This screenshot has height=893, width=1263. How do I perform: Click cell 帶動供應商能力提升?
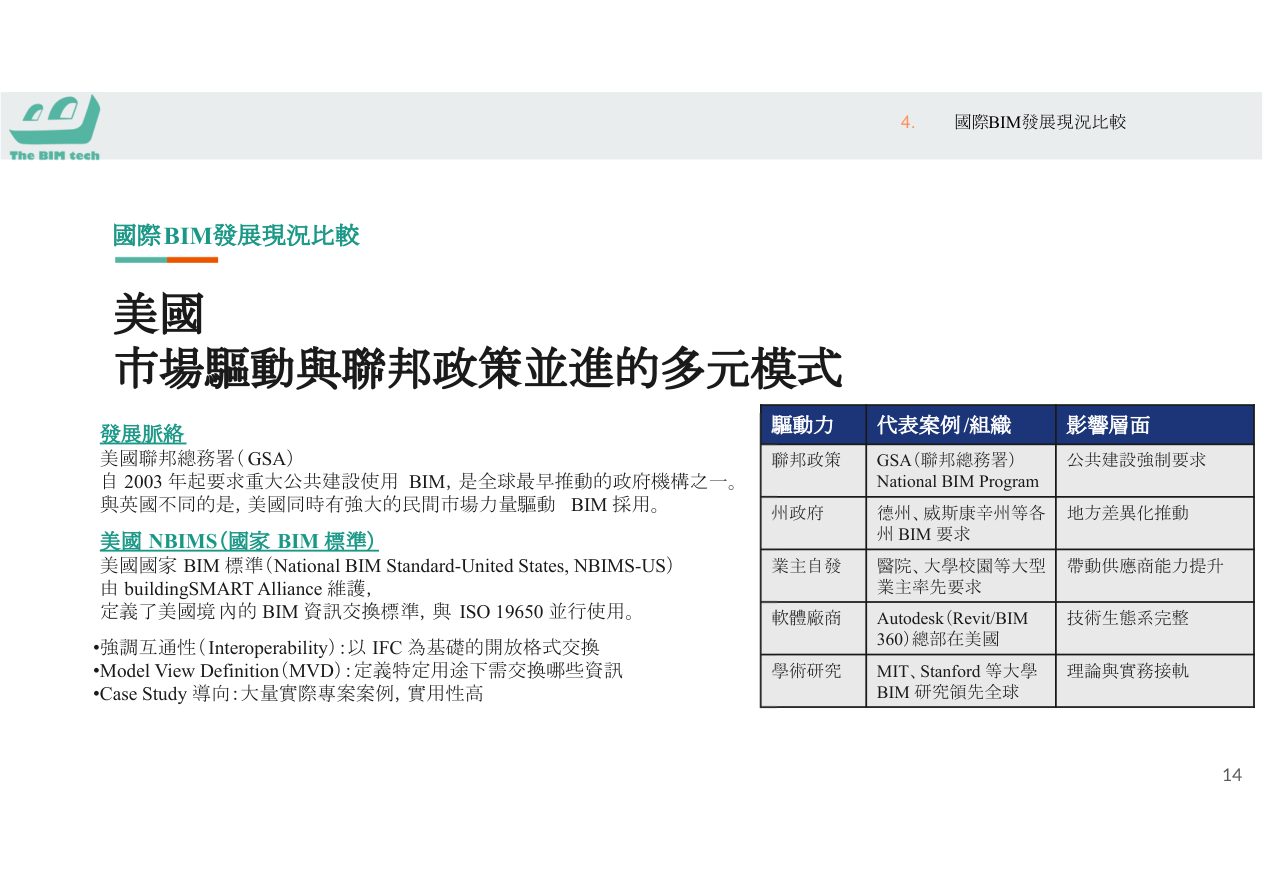(x=1155, y=576)
